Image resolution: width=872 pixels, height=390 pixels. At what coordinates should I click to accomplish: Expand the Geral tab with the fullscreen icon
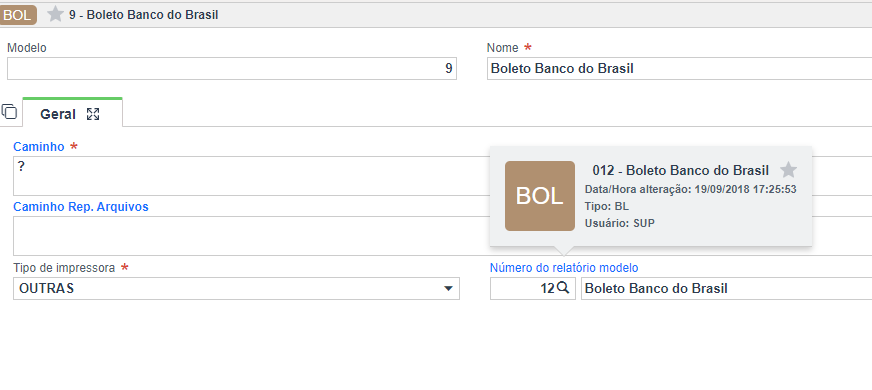point(93,115)
